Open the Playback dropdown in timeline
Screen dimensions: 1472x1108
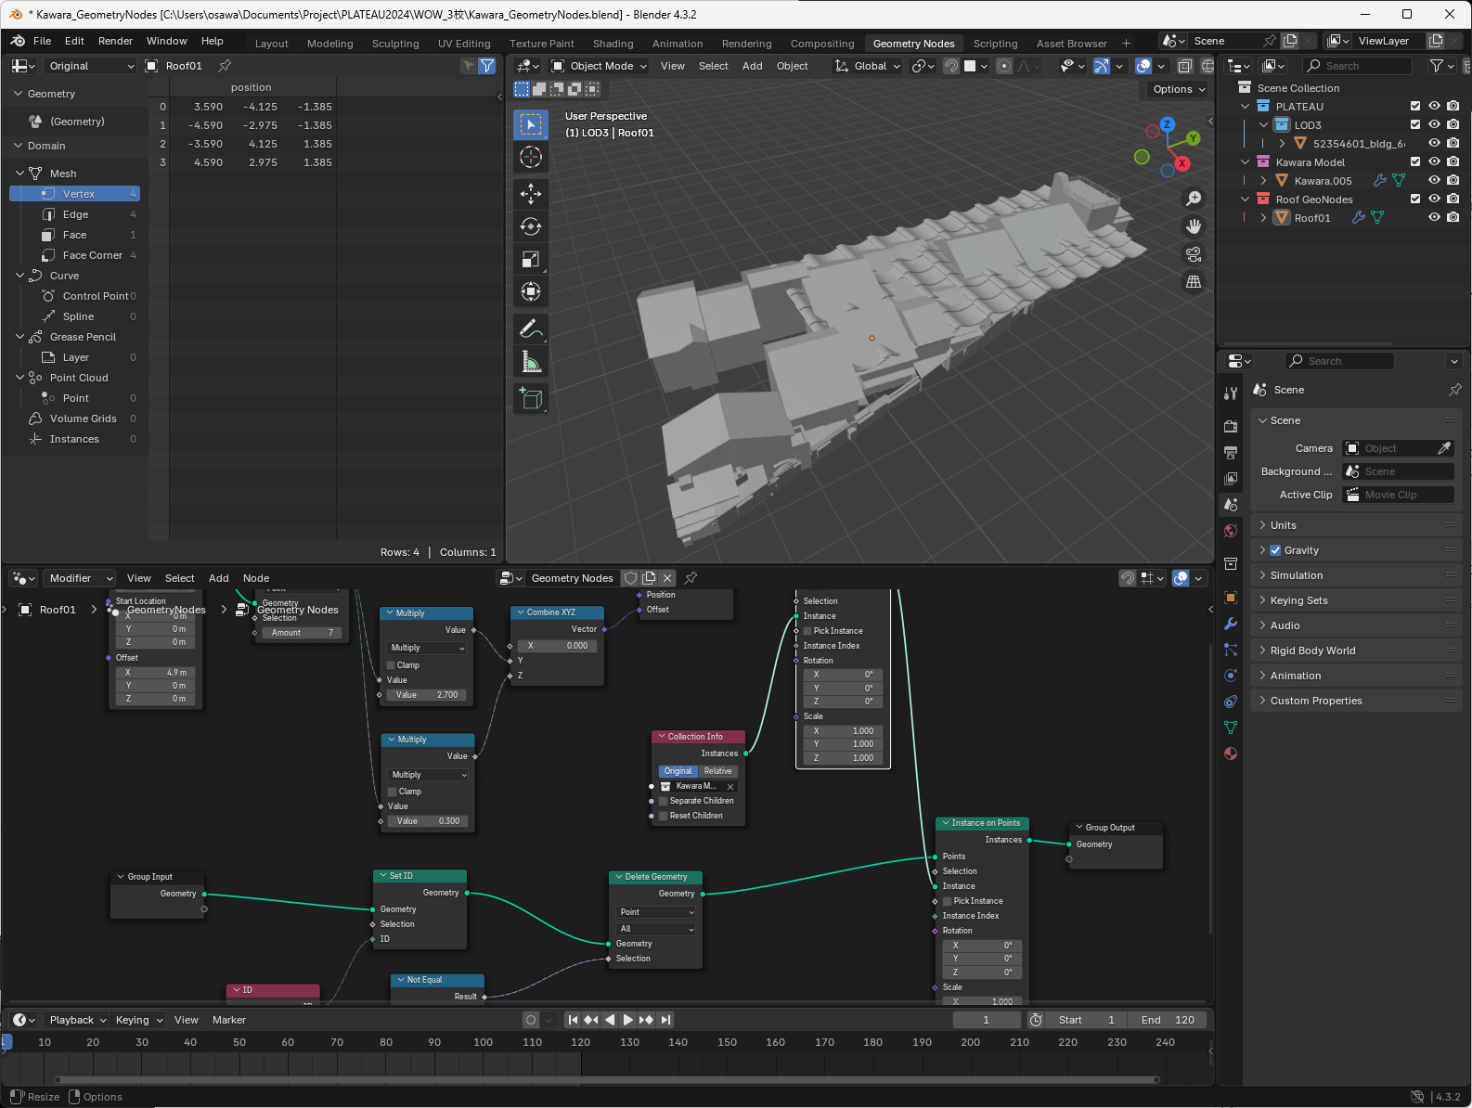78,1020
